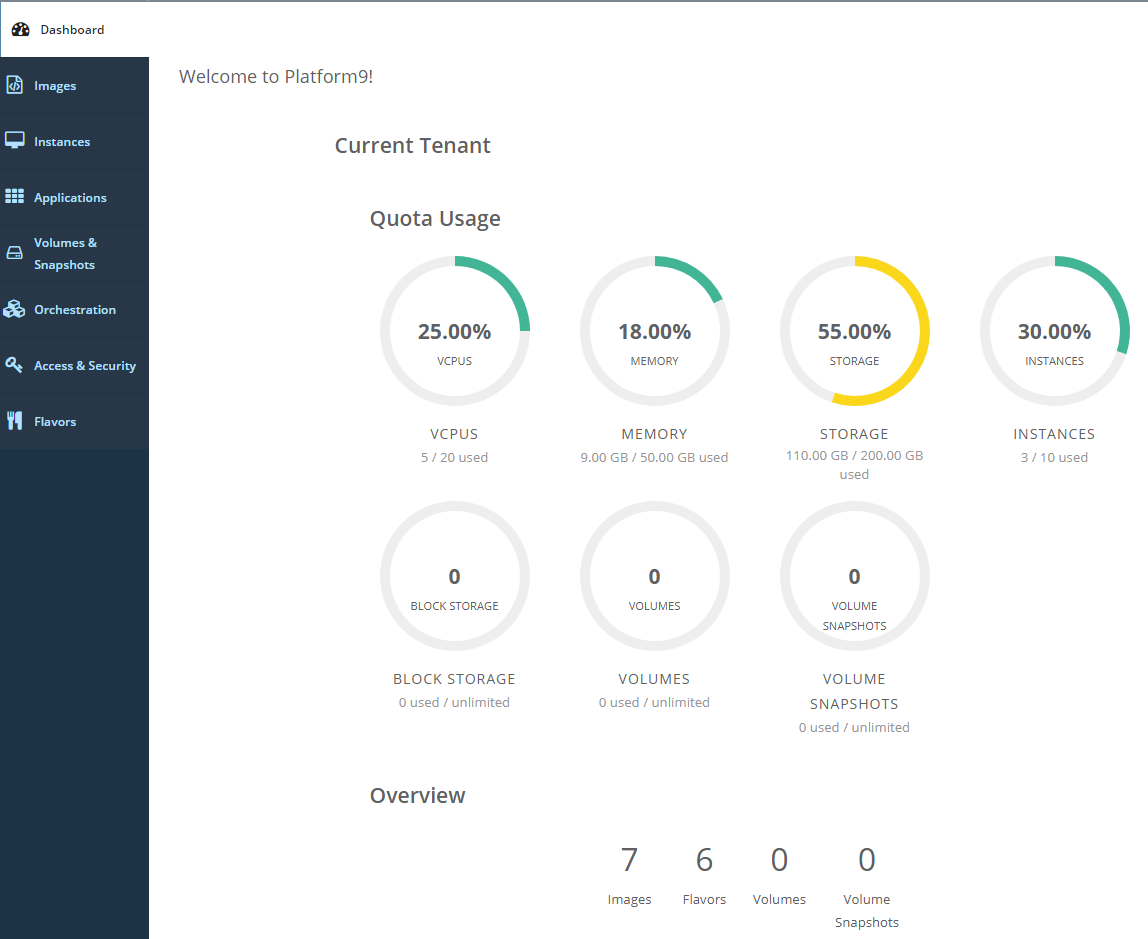Image resolution: width=1148 pixels, height=939 pixels.
Task: Click the yellow STORAGE 55.00% gauge
Action: [x=854, y=331]
